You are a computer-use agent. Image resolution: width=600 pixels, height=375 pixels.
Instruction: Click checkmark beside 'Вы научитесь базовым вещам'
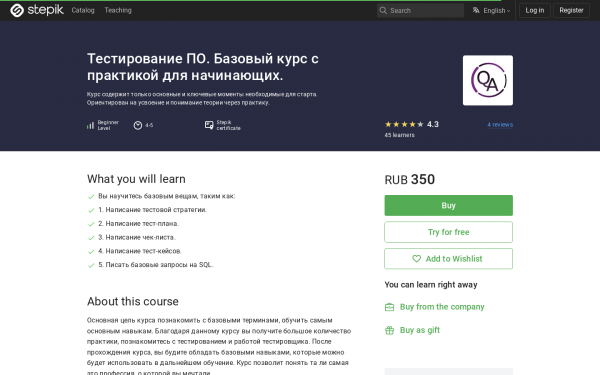91,197
